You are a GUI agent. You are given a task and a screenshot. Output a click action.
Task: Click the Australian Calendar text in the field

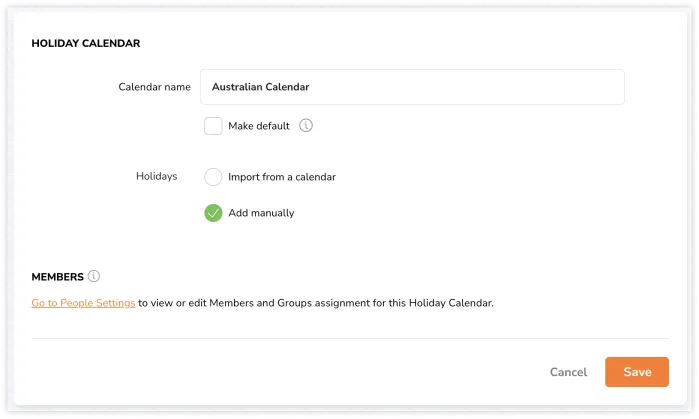tap(260, 87)
